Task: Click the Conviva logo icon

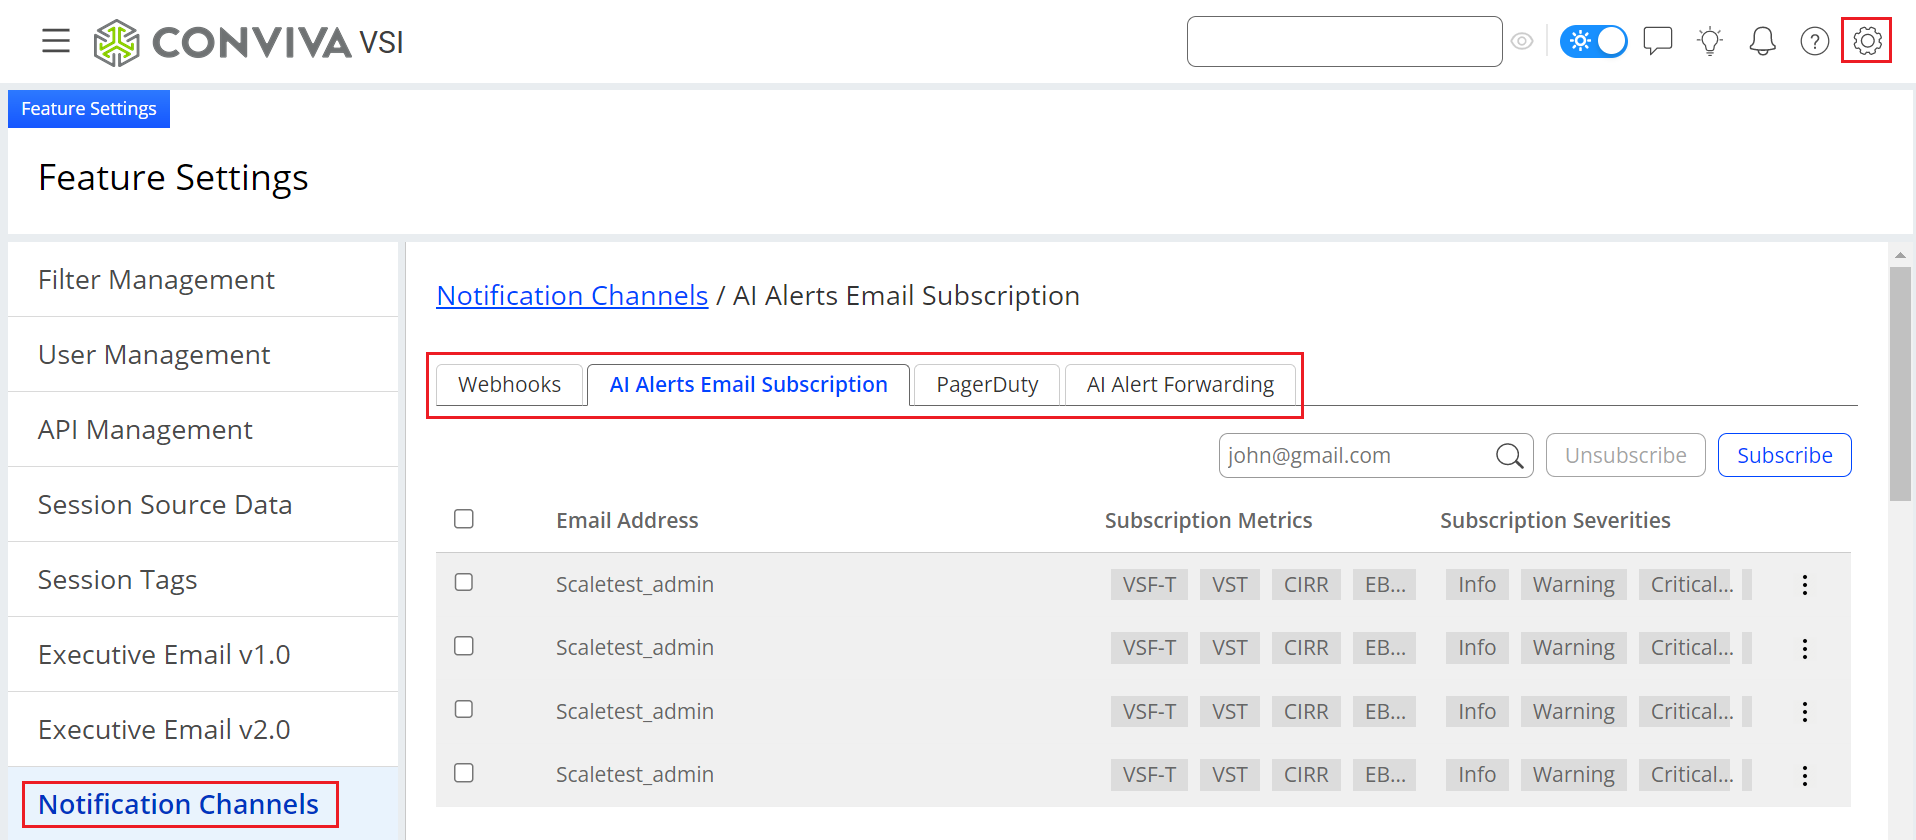Action: 116,43
